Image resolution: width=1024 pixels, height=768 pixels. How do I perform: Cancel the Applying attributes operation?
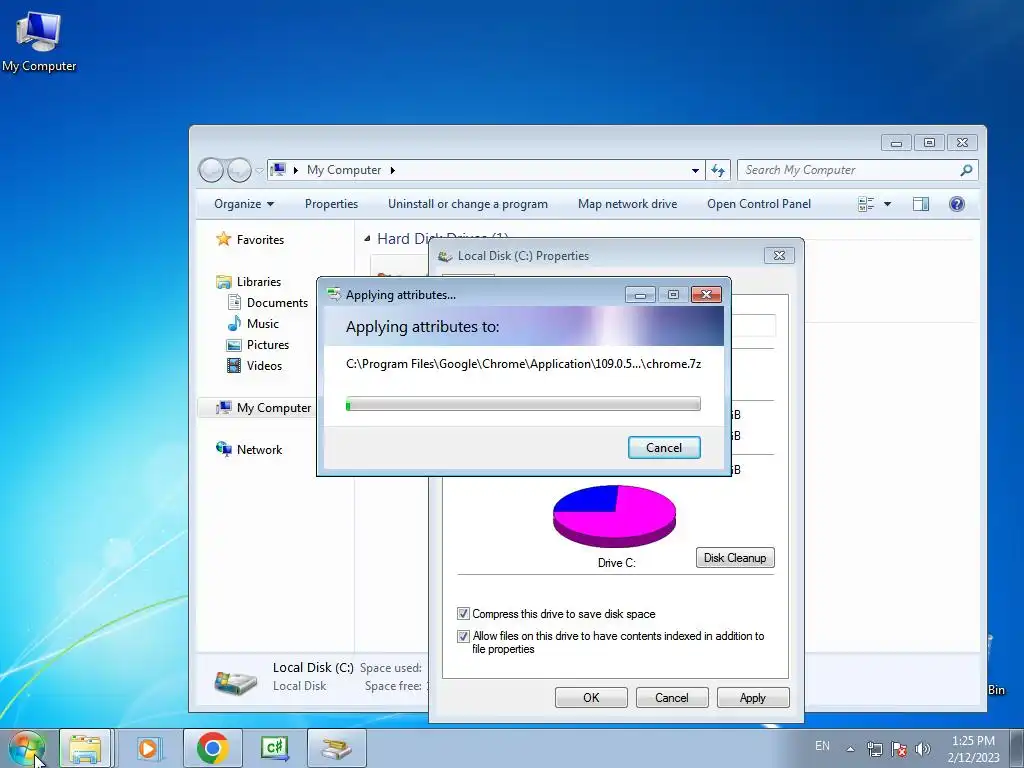(664, 447)
